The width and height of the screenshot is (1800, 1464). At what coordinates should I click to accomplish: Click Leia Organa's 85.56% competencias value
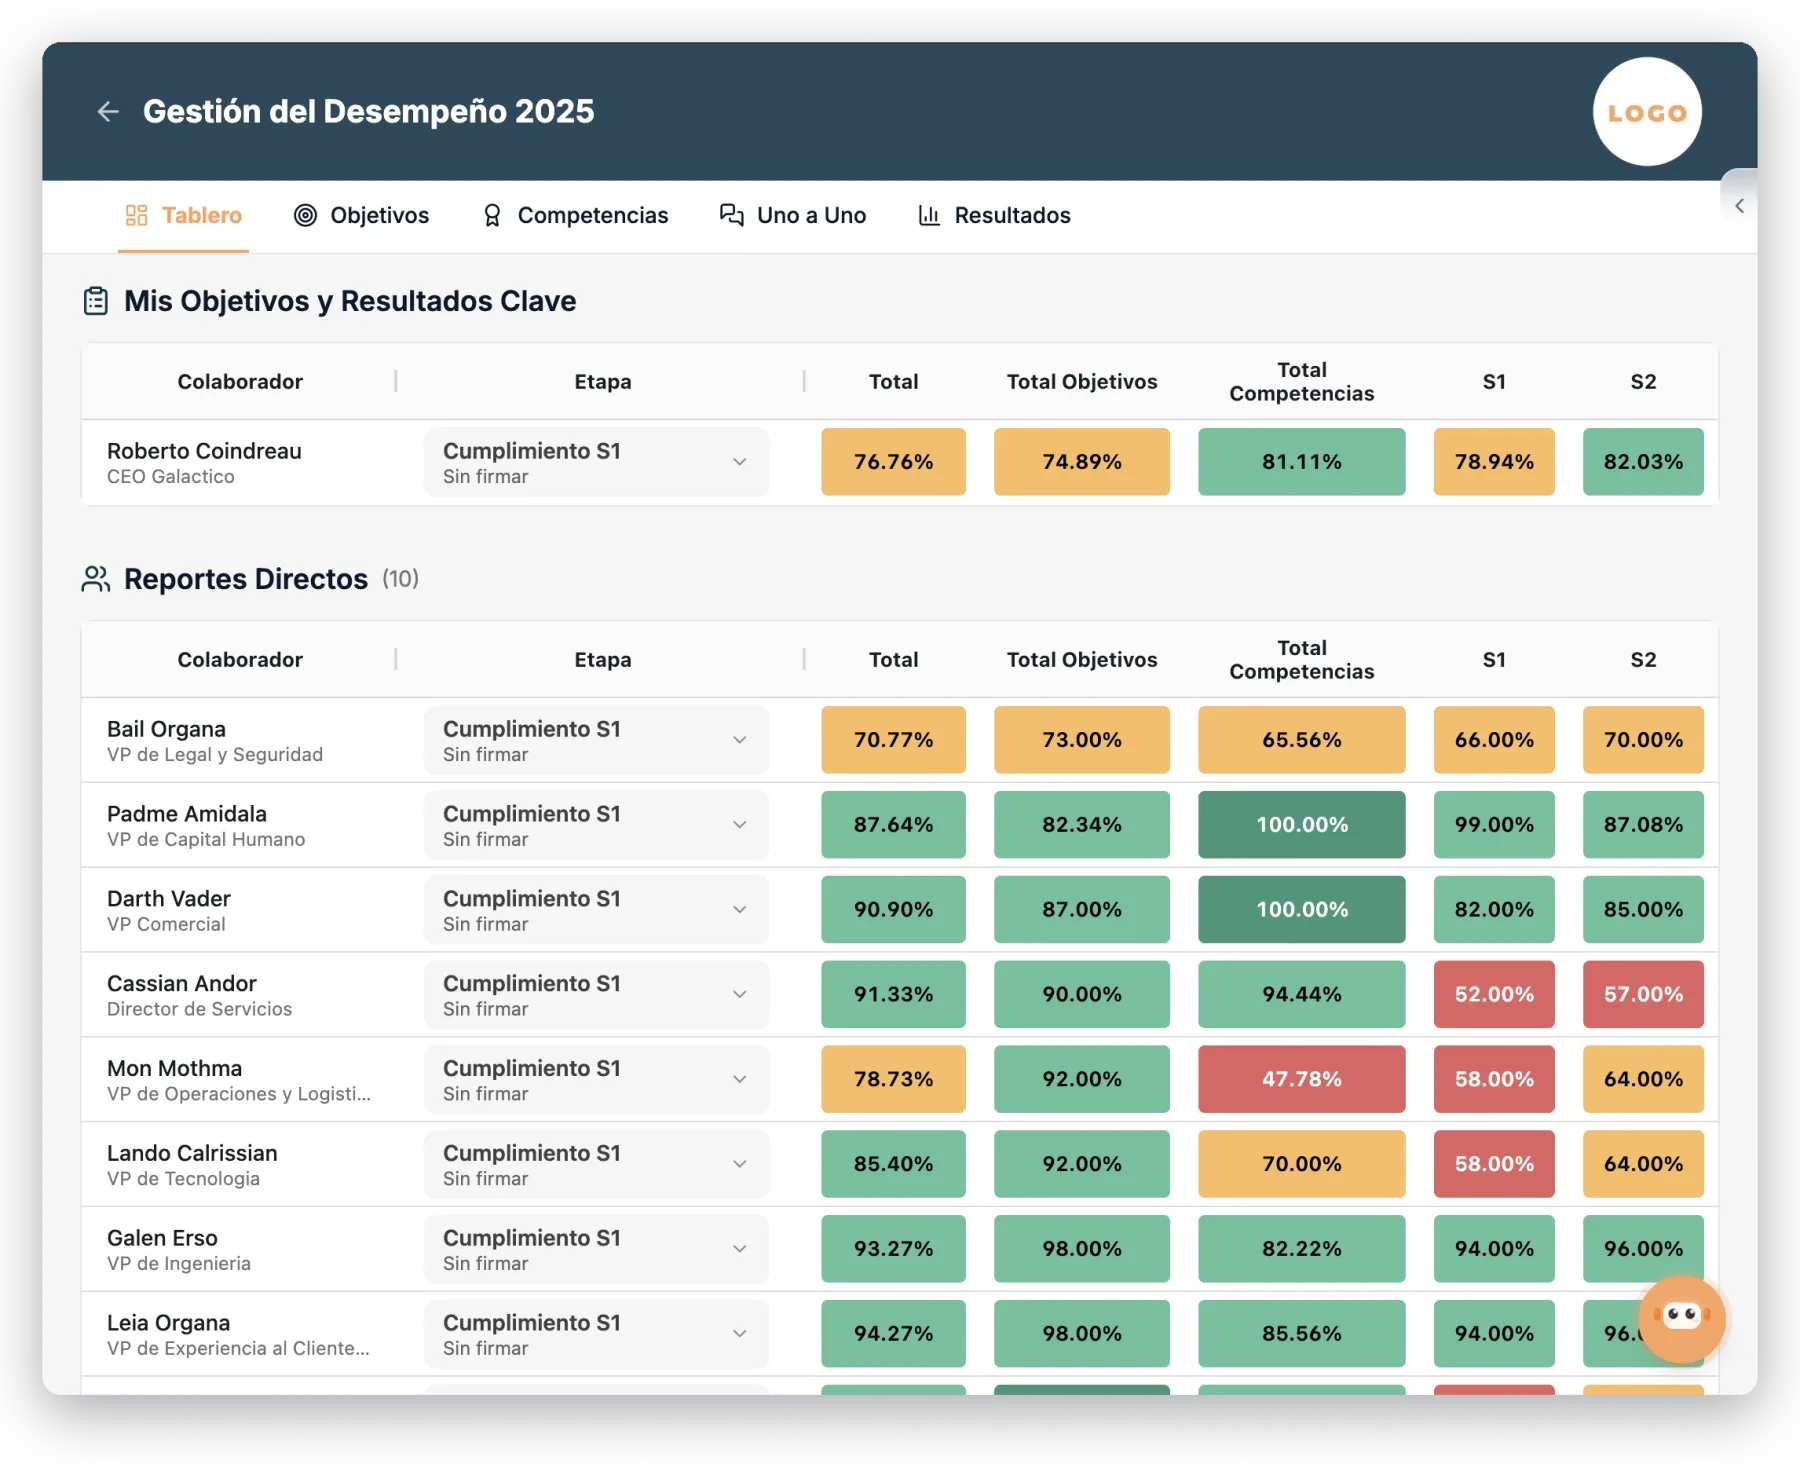coord(1301,1334)
